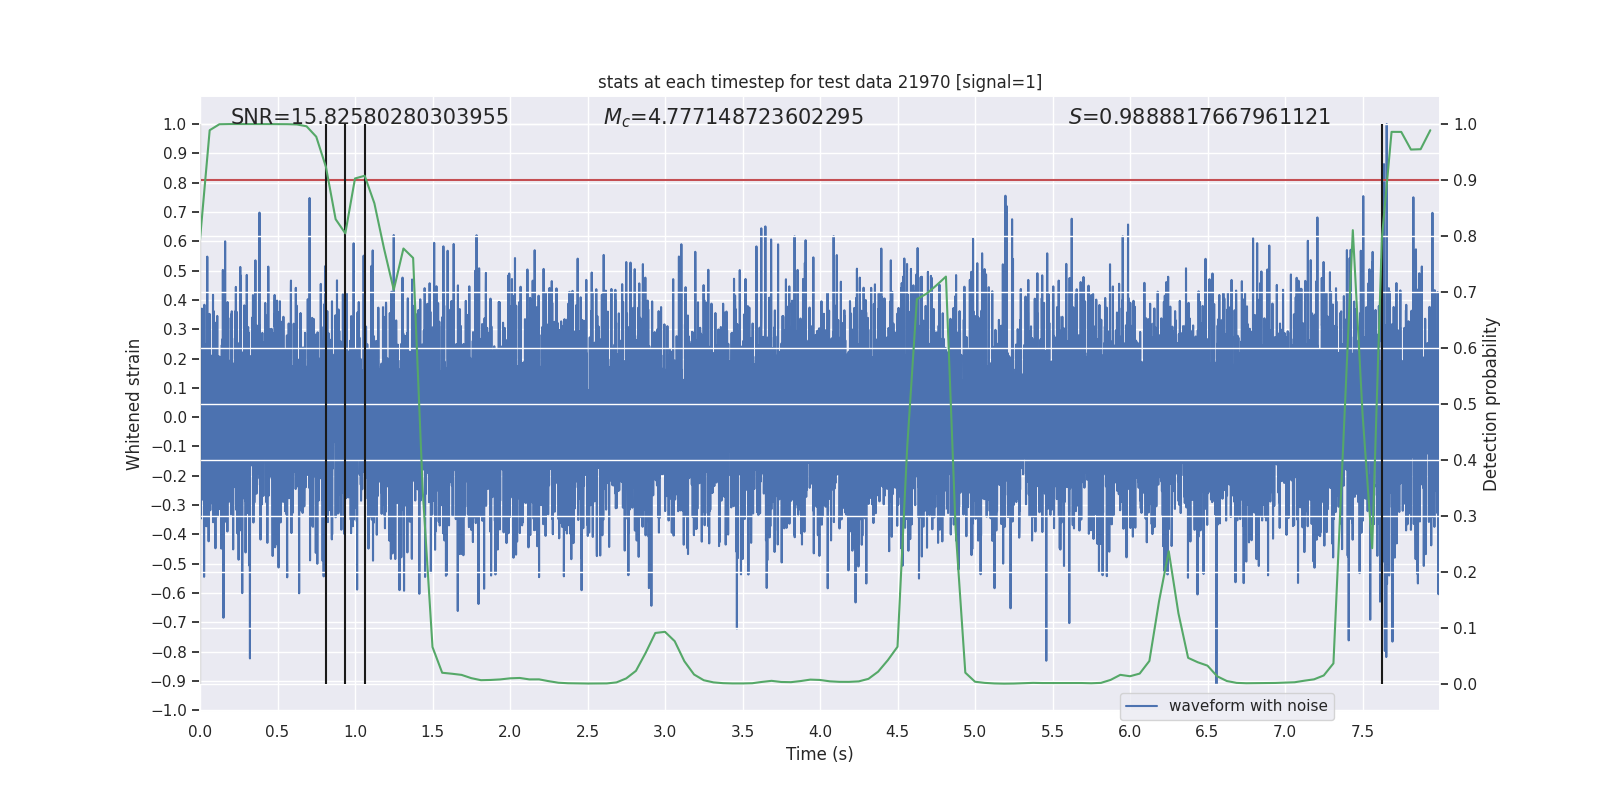Click the 0.9 tick on right axis
This screenshot has width=1600, height=800.
(1465, 181)
